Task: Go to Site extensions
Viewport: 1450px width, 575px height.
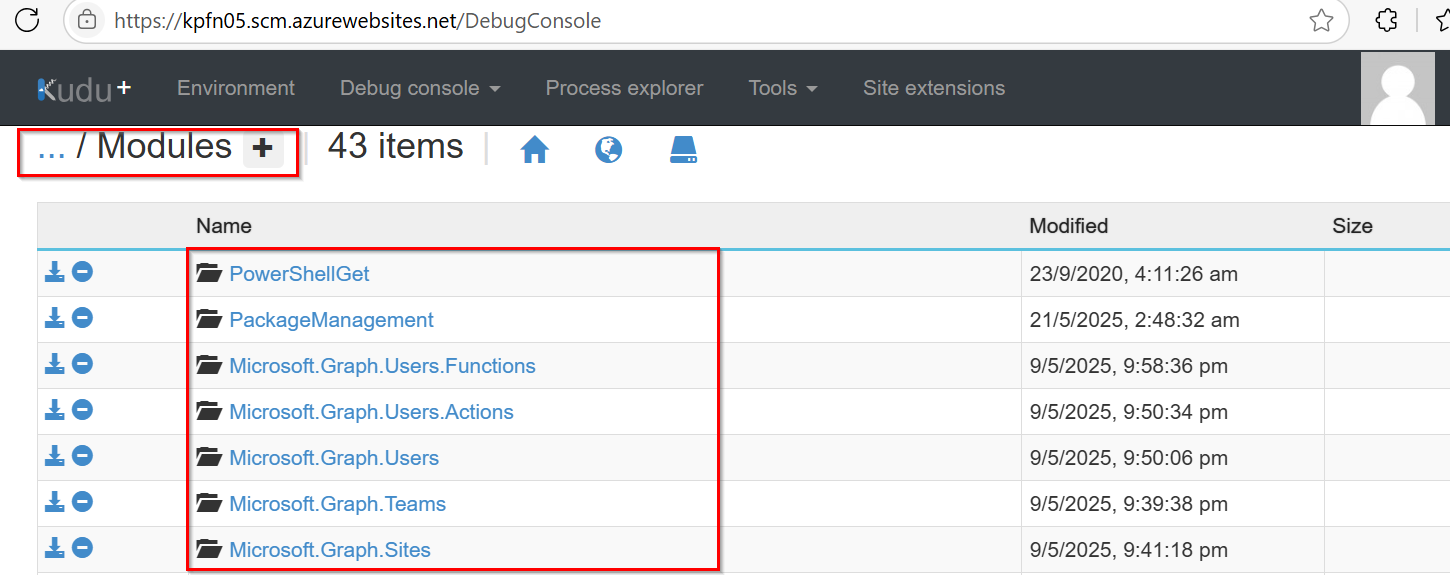Action: (934, 88)
